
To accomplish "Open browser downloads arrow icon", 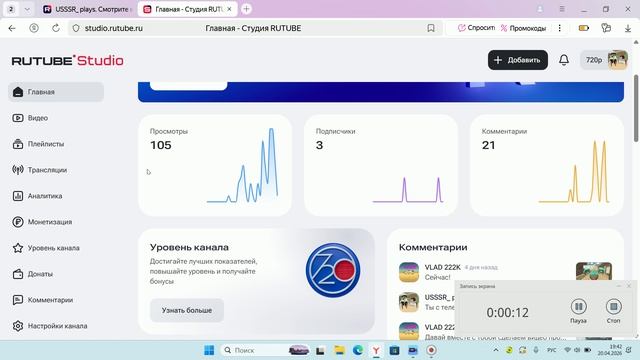I will (x=628, y=28).
